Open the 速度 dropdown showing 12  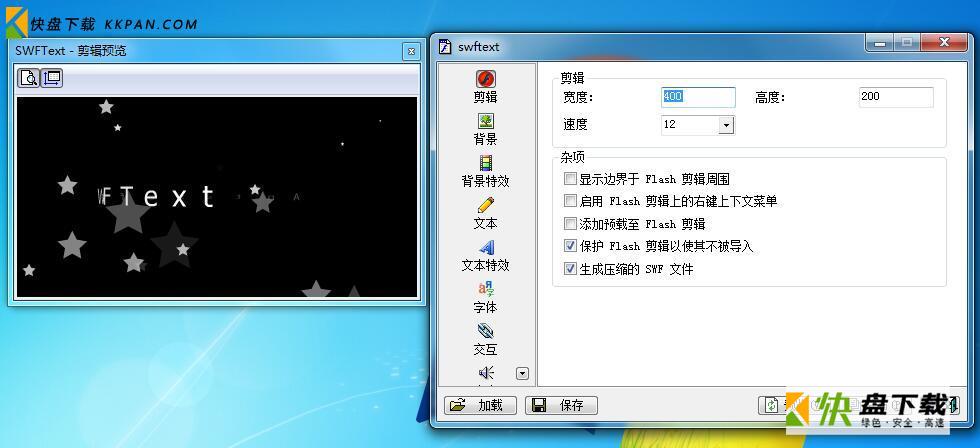726,125
